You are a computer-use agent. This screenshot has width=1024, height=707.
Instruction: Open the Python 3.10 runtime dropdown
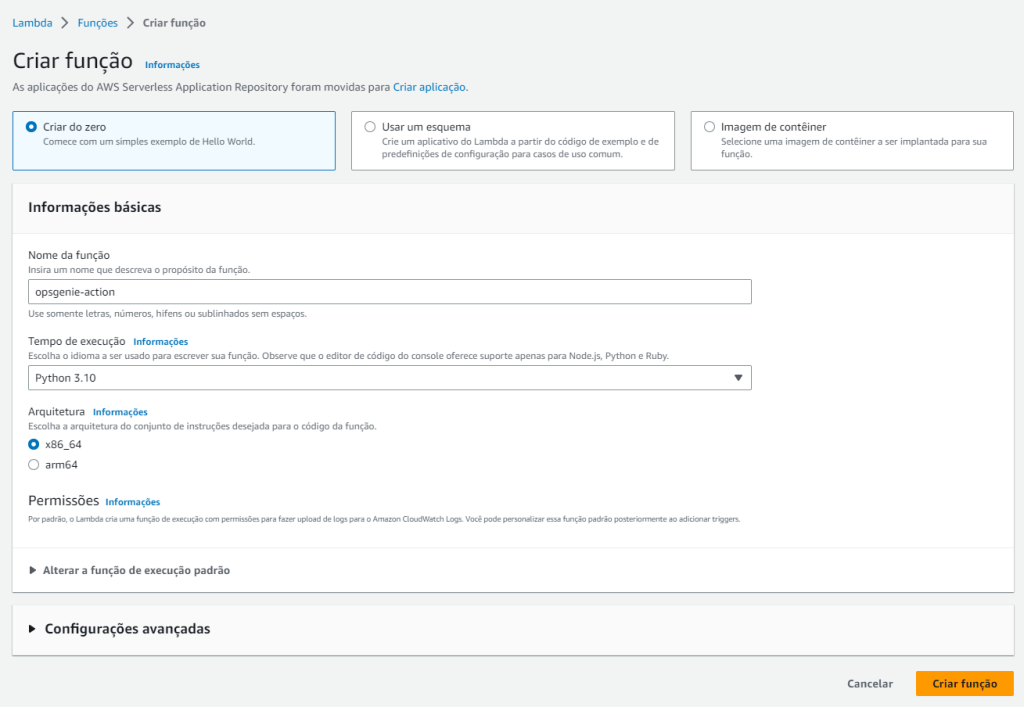389,378
